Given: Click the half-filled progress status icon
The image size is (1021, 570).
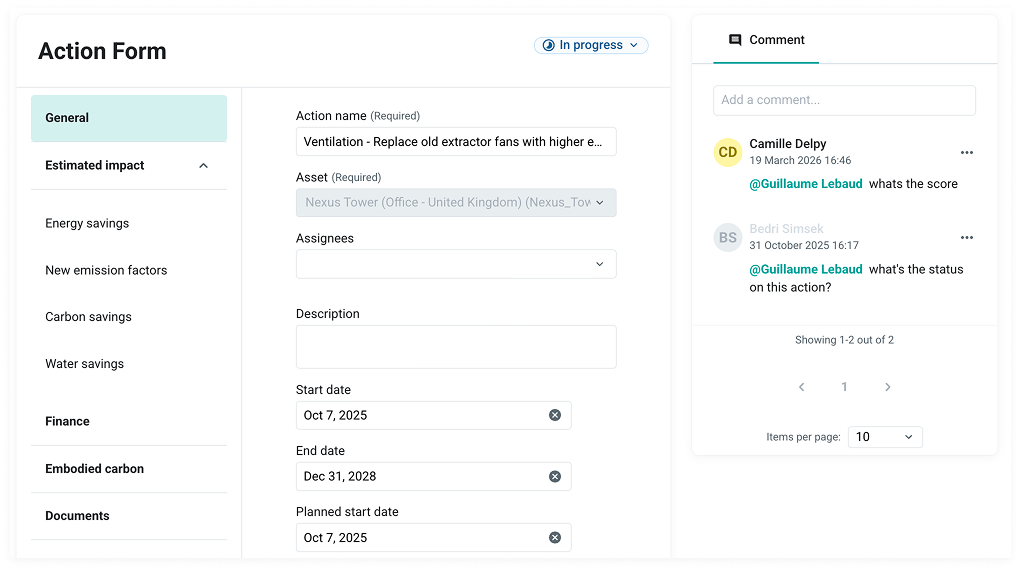Looking at the screenshot, I should [549, 45].
